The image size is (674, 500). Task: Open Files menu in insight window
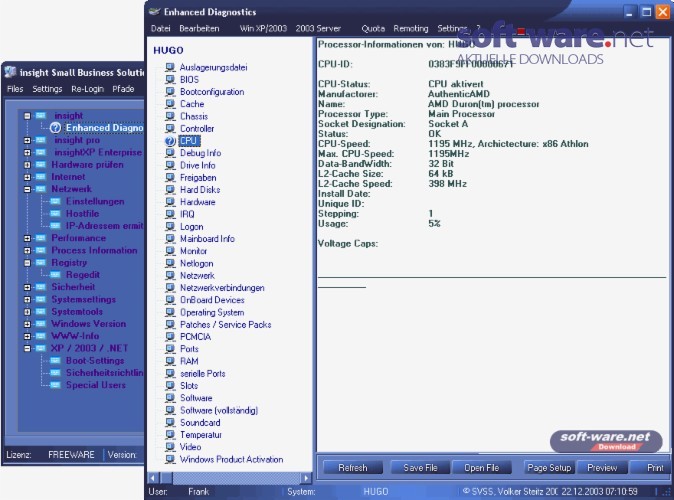(x=15, y=89)
